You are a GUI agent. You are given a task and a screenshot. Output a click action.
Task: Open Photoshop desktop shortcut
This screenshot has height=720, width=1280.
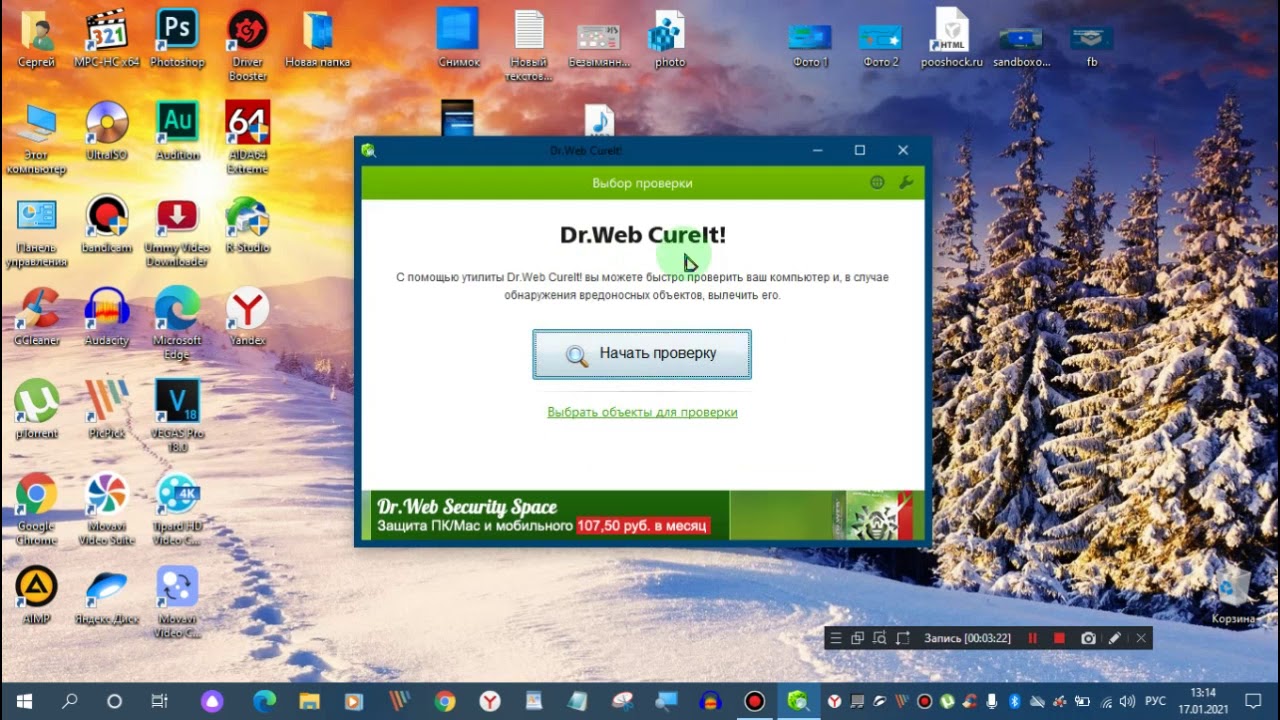pyautogui.click(x=177, y=38)
